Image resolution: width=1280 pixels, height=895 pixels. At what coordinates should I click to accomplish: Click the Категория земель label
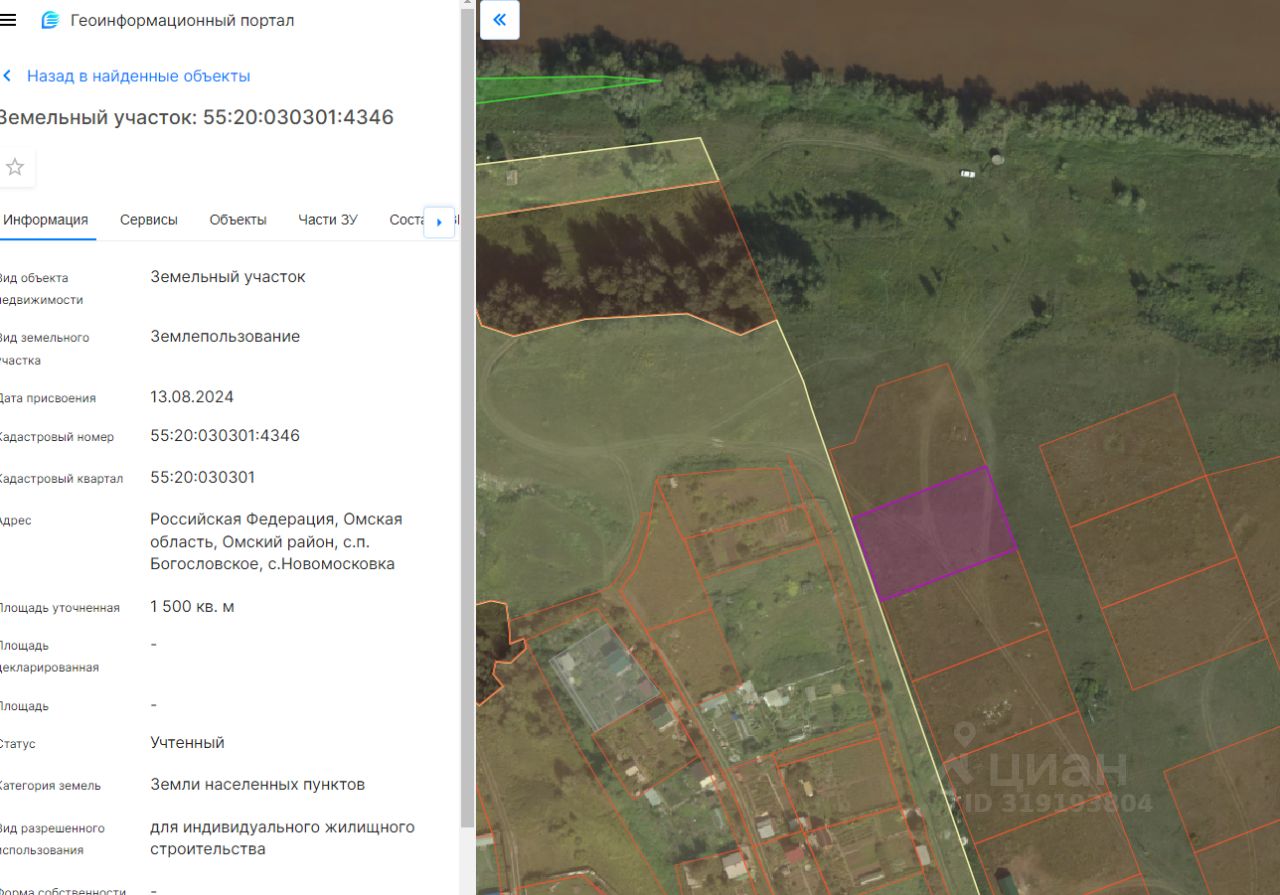[50, 786]
